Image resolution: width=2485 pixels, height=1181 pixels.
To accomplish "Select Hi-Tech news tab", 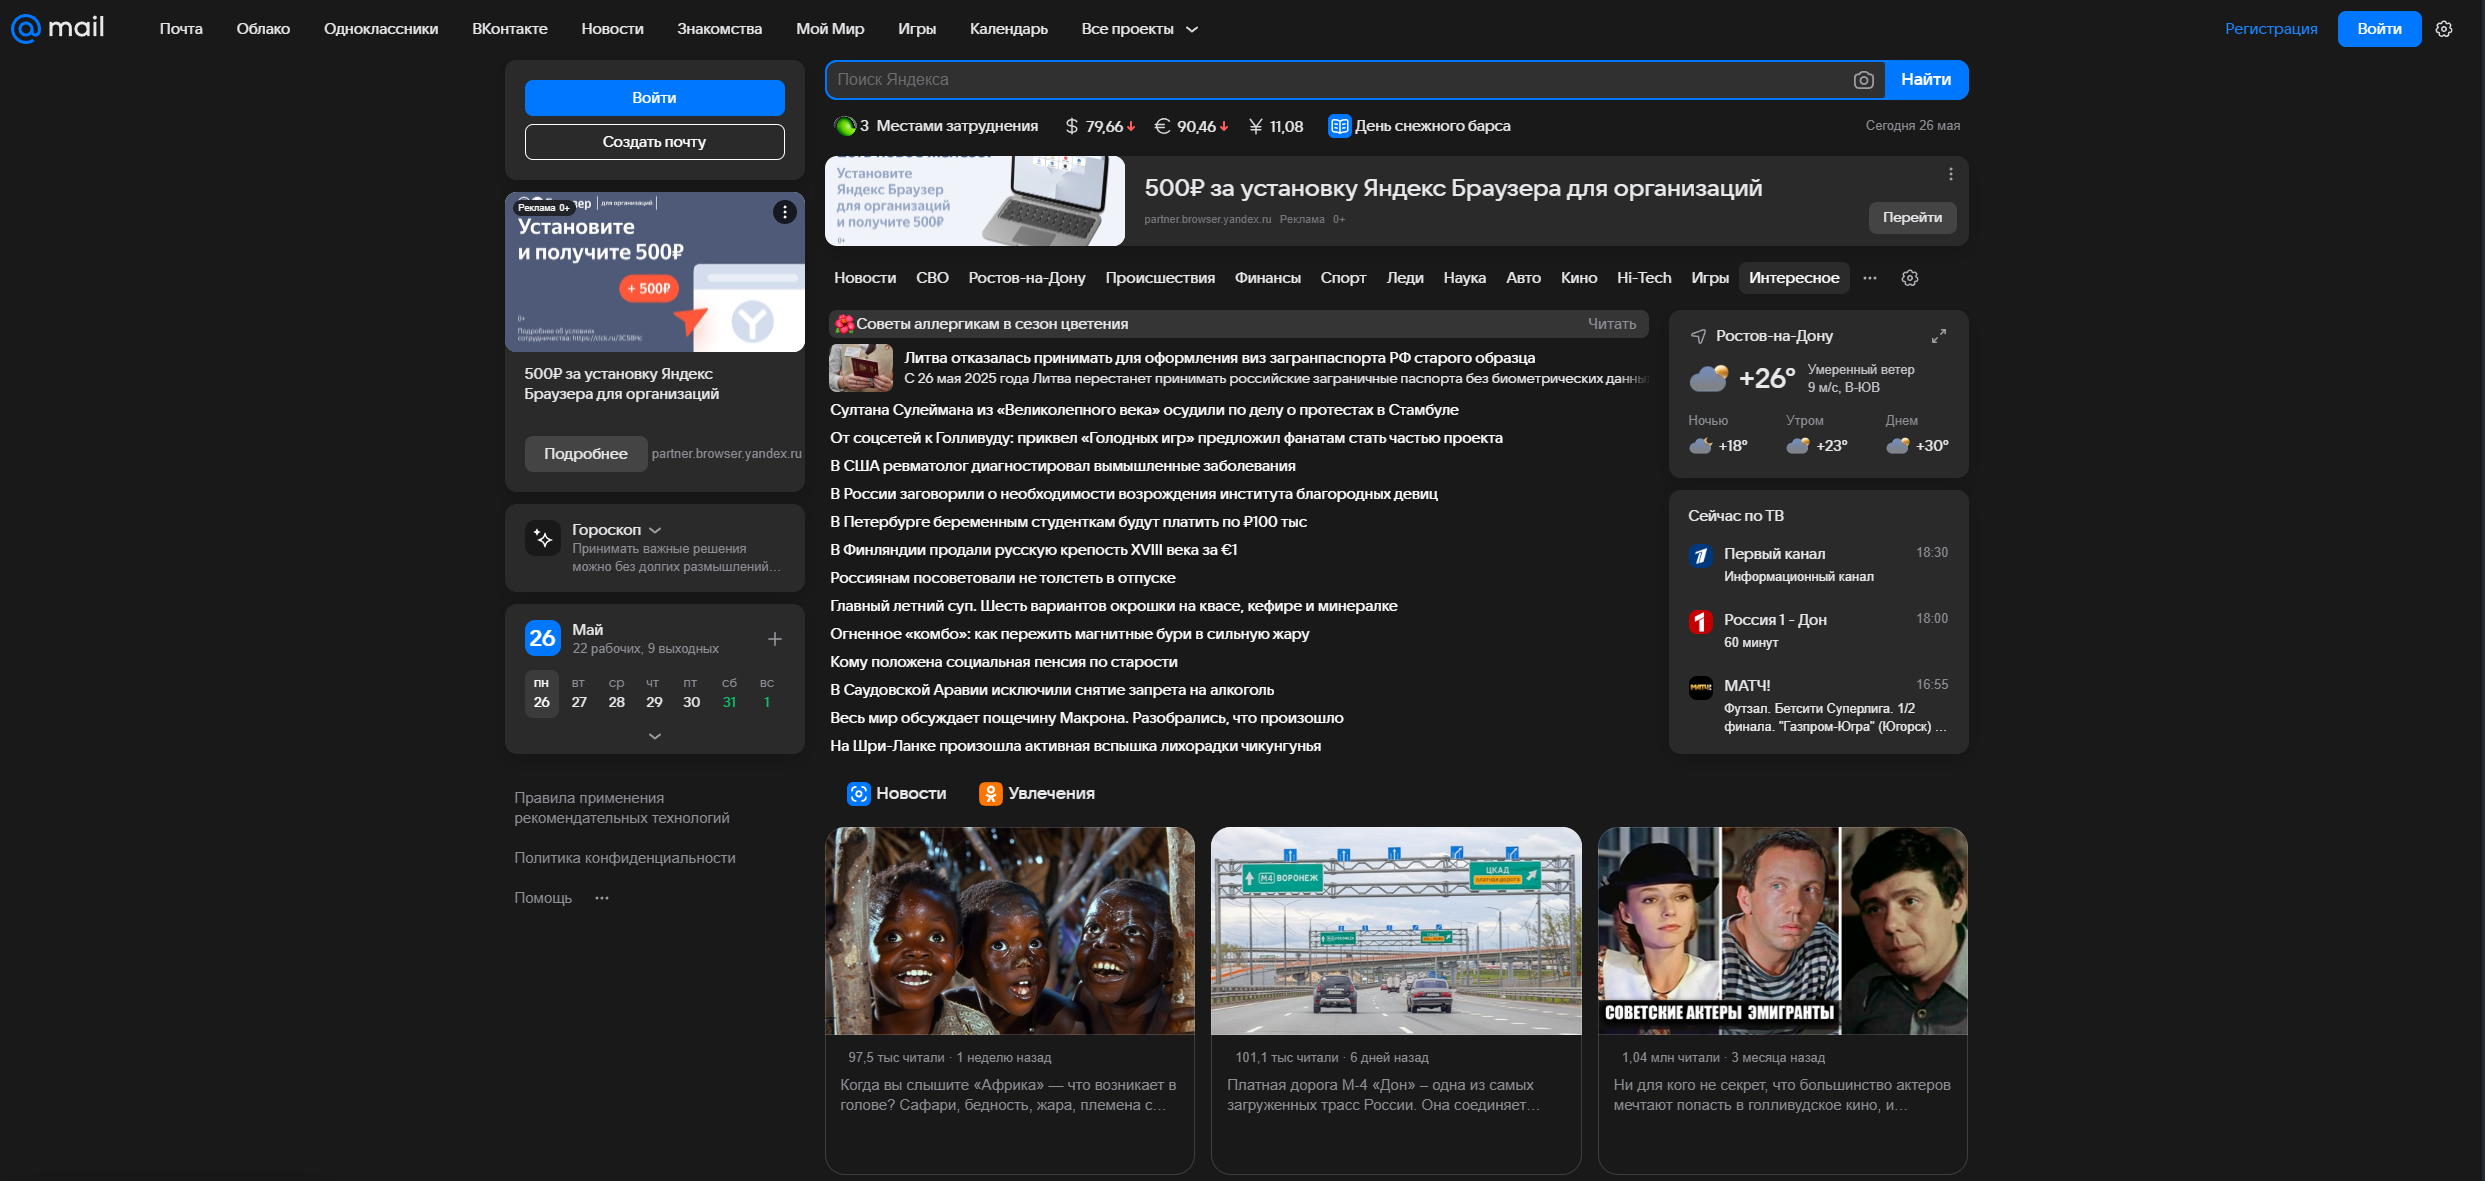I will pos(1644,278).
